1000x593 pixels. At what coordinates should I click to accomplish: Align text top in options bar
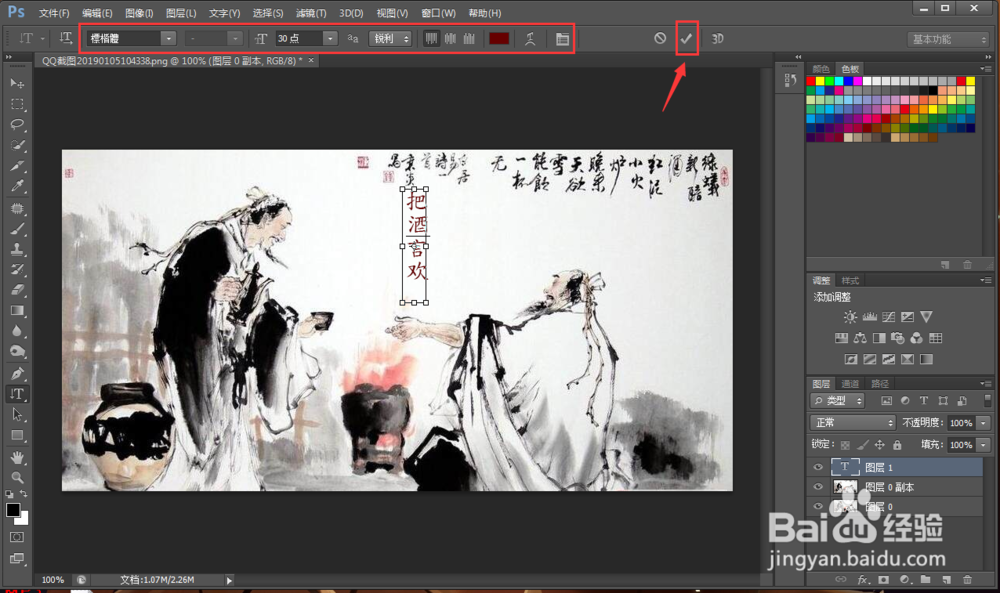click(x=431, y=39)
